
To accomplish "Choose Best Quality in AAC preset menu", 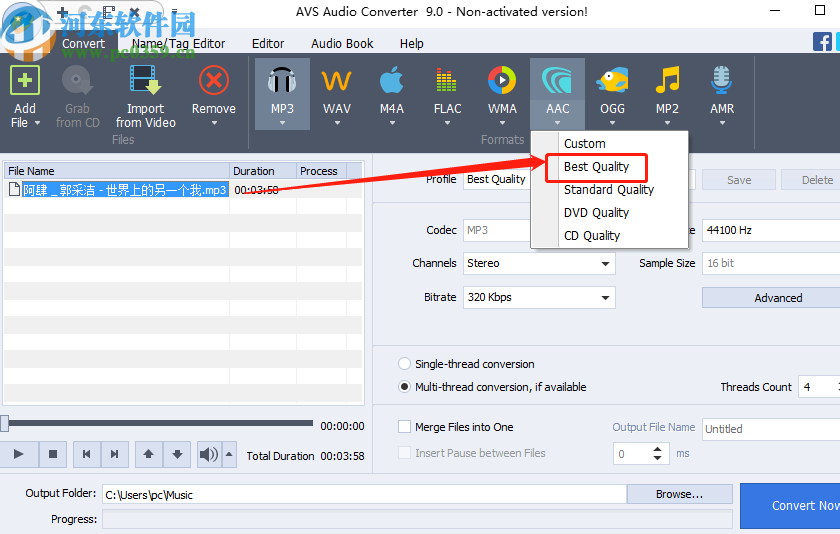I will pos(609,167).
